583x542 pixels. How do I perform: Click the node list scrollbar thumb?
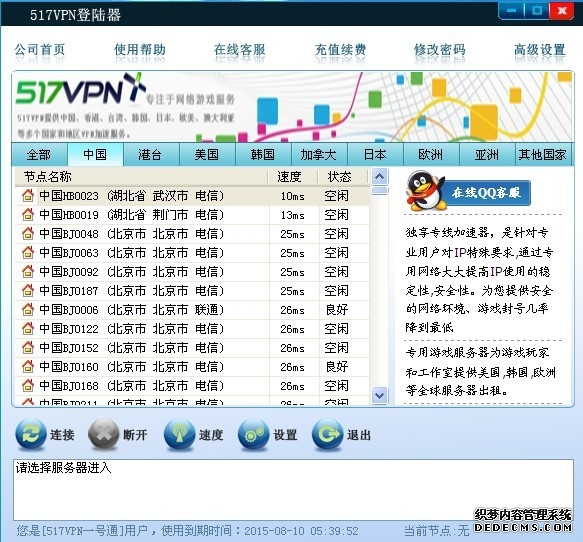(380, 190)
